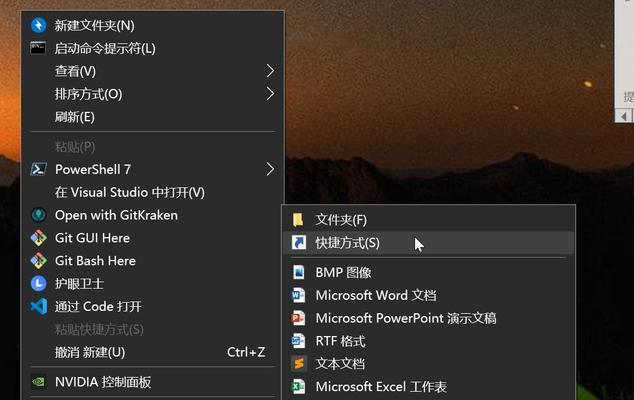634x400 pixels.
Task: Click the Microsoft Excel worksheet icon
Action: (298, 387)
